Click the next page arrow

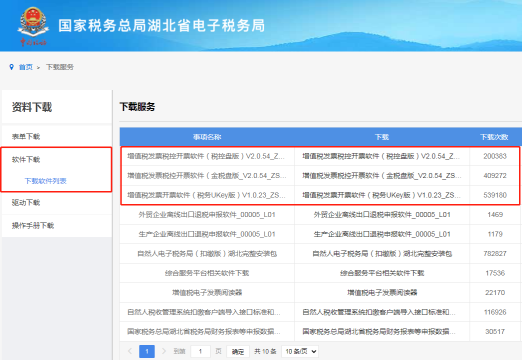tap(163, 351)
